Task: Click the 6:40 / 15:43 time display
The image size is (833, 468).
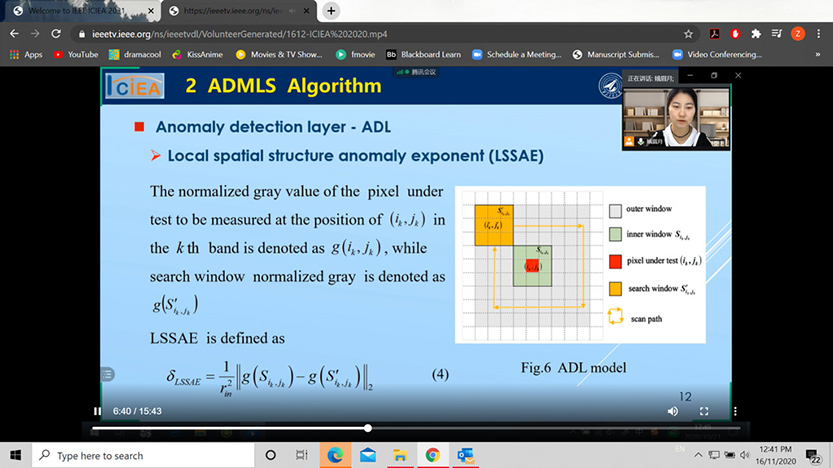Action: coord(137,411)
